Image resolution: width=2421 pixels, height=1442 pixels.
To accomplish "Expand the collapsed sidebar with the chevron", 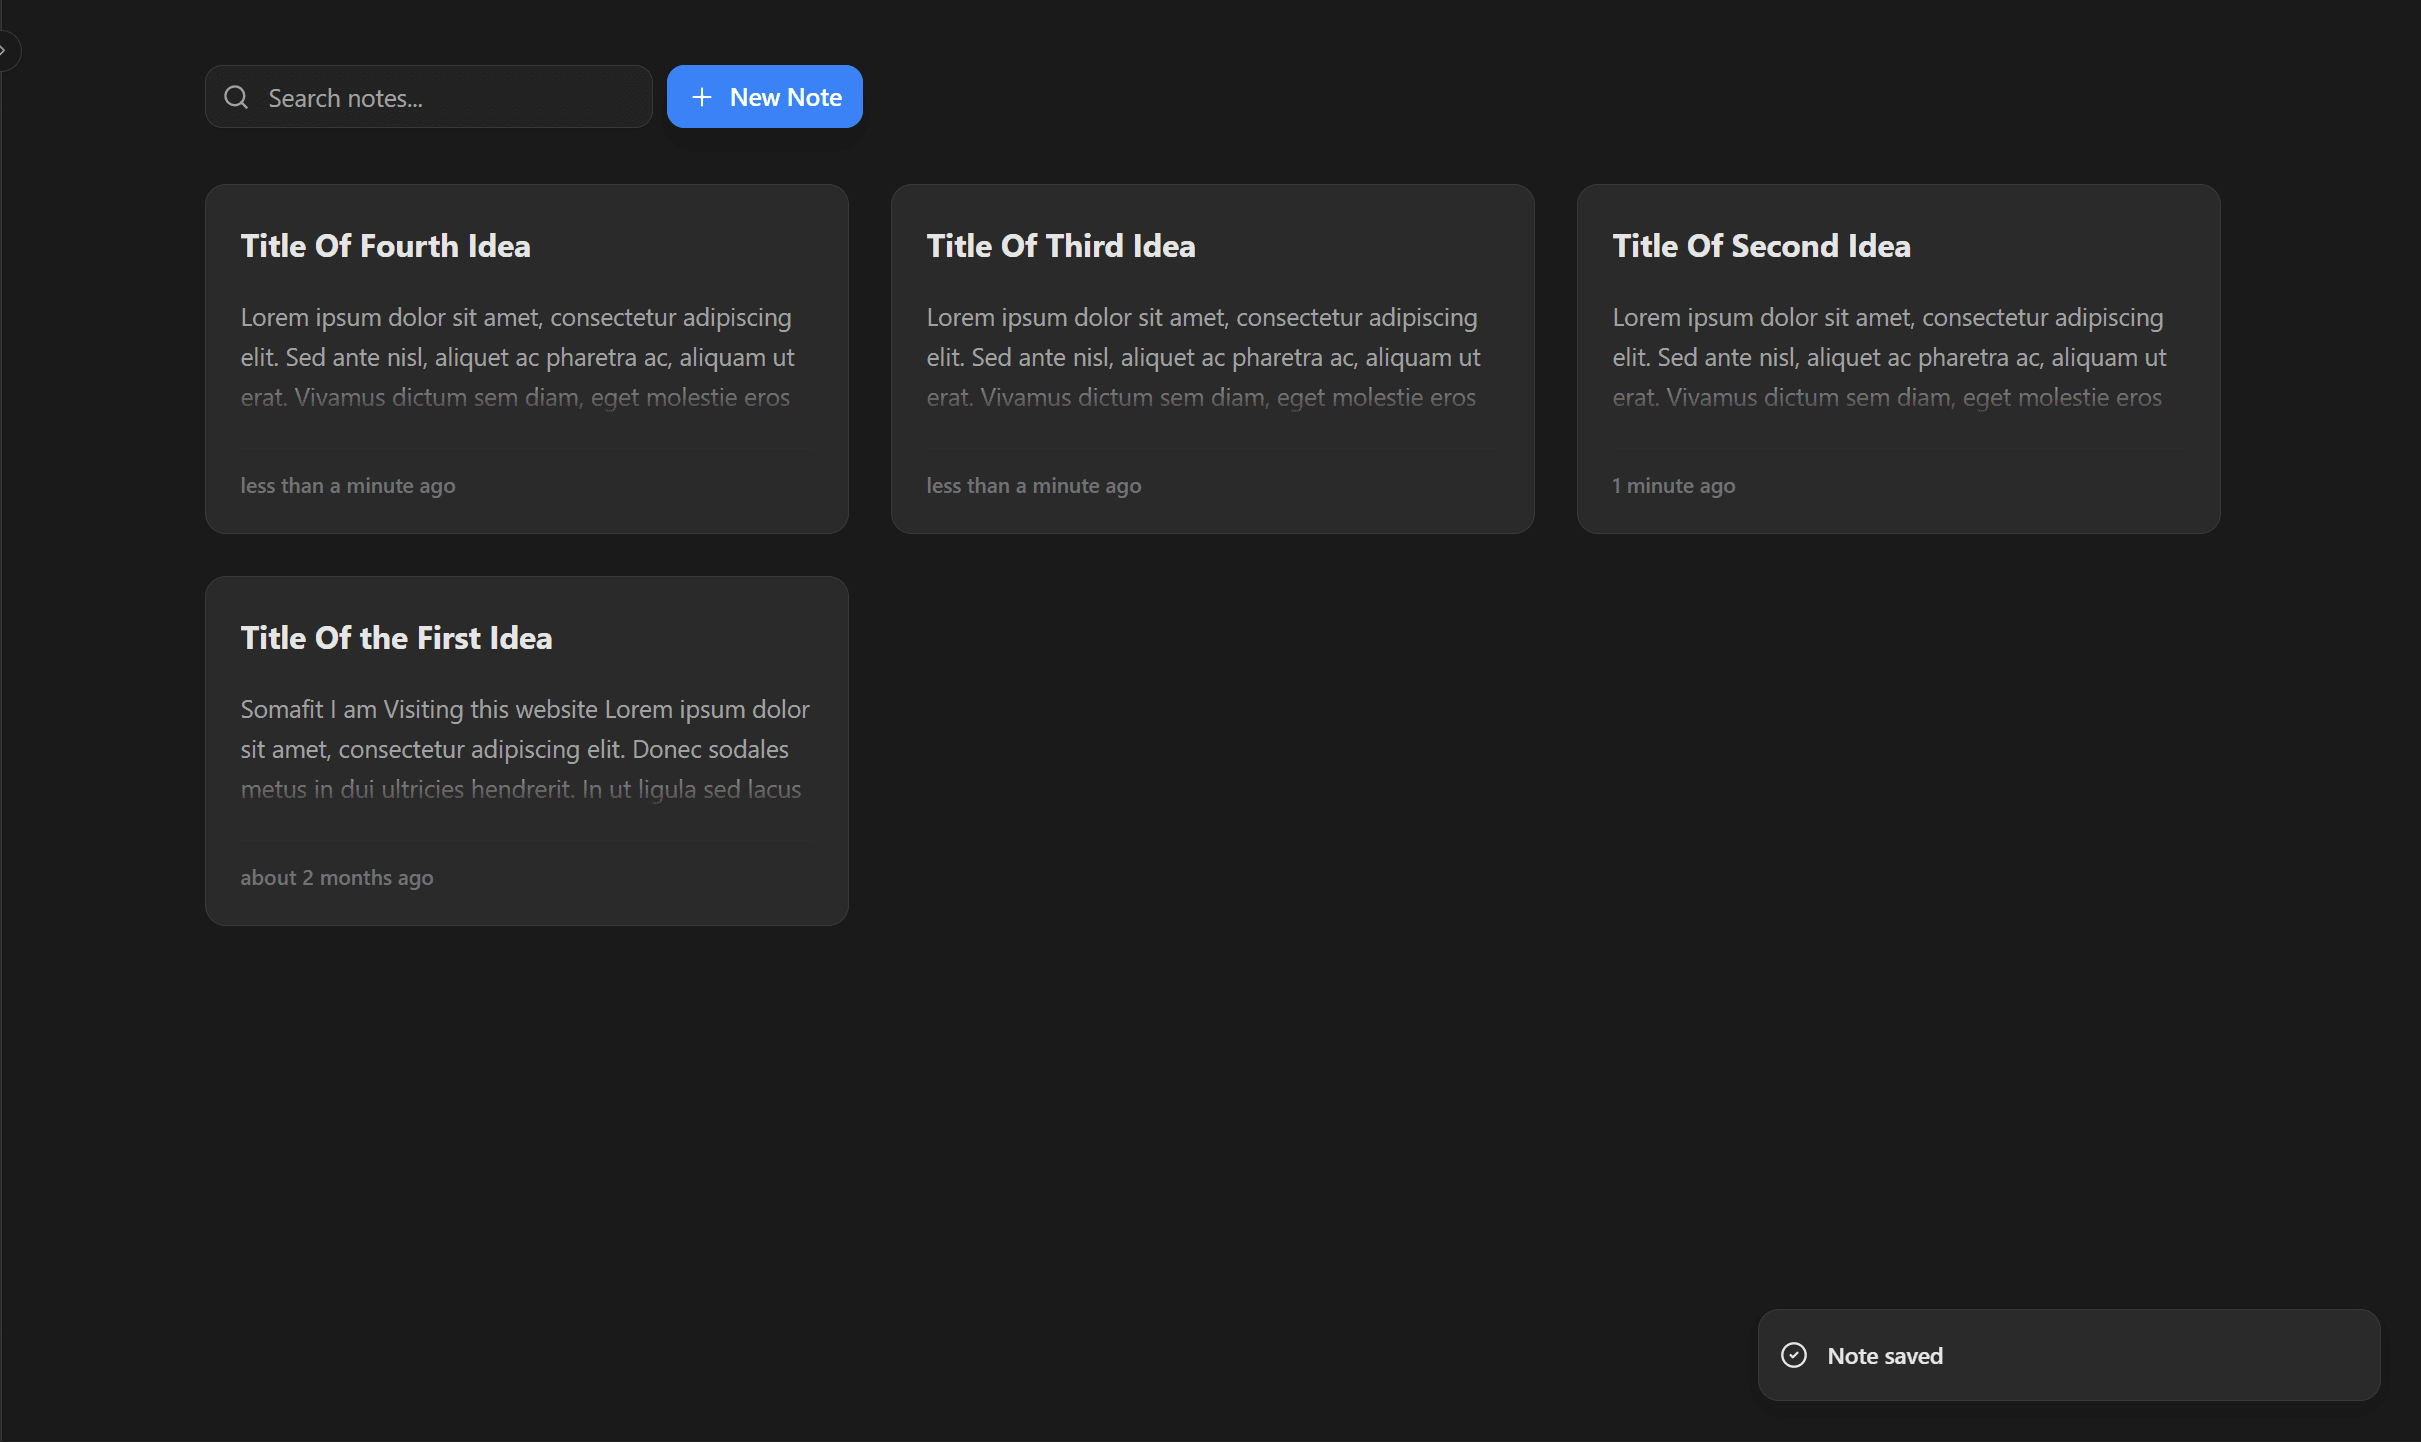I will (5, 50).
